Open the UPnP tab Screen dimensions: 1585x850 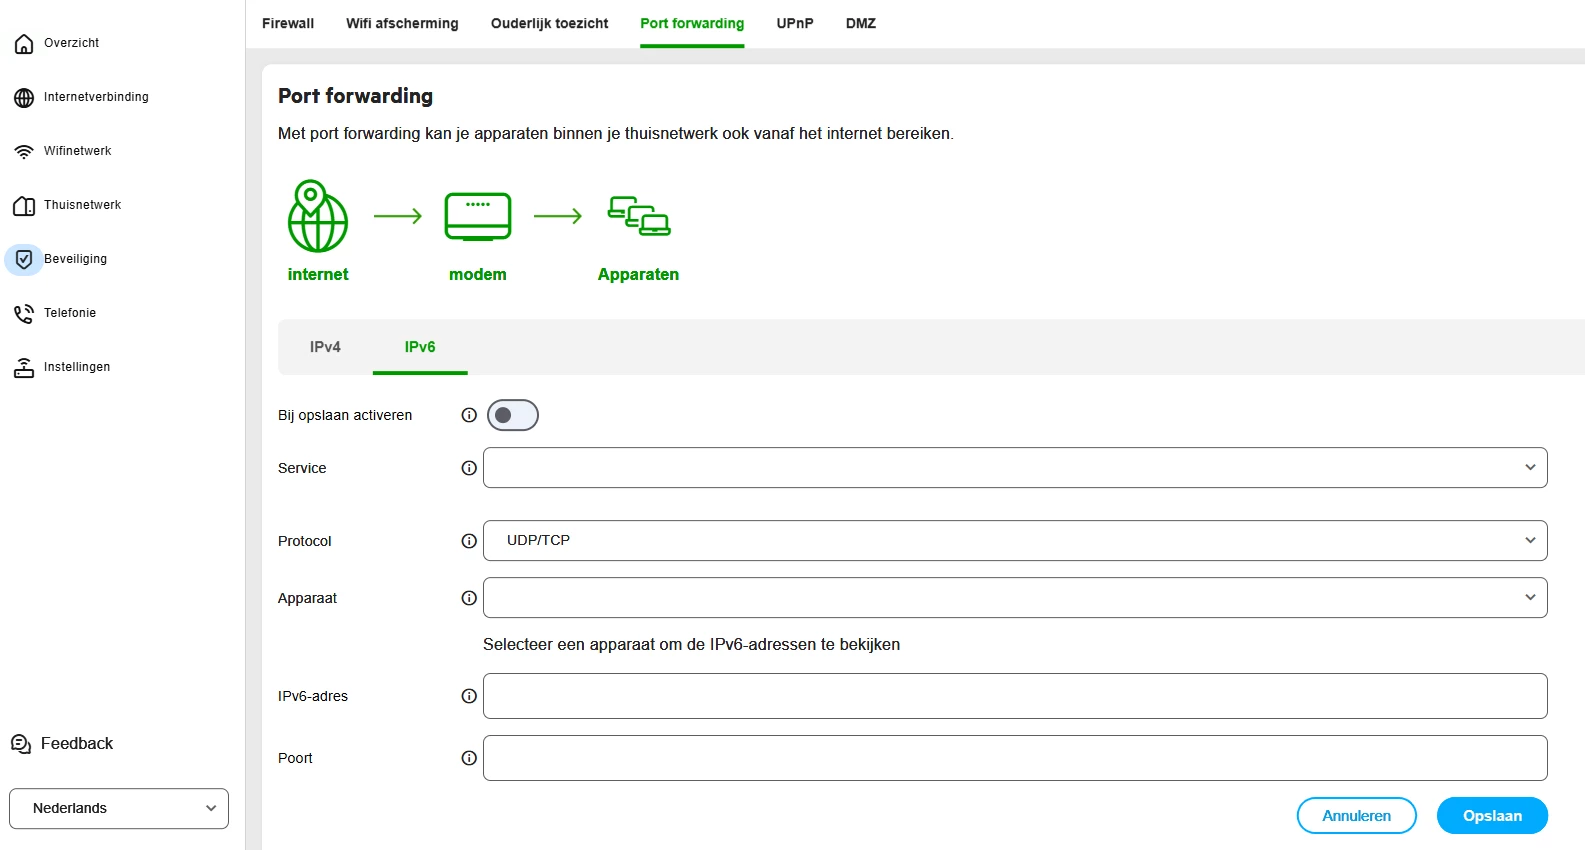795,24
